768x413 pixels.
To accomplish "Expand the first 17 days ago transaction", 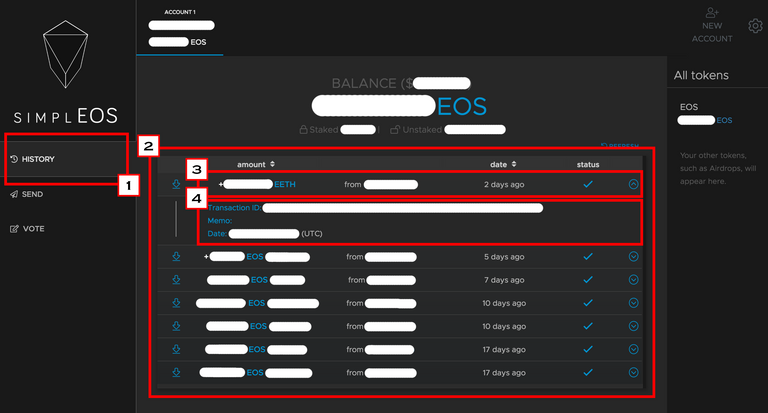I will [633, 349].
